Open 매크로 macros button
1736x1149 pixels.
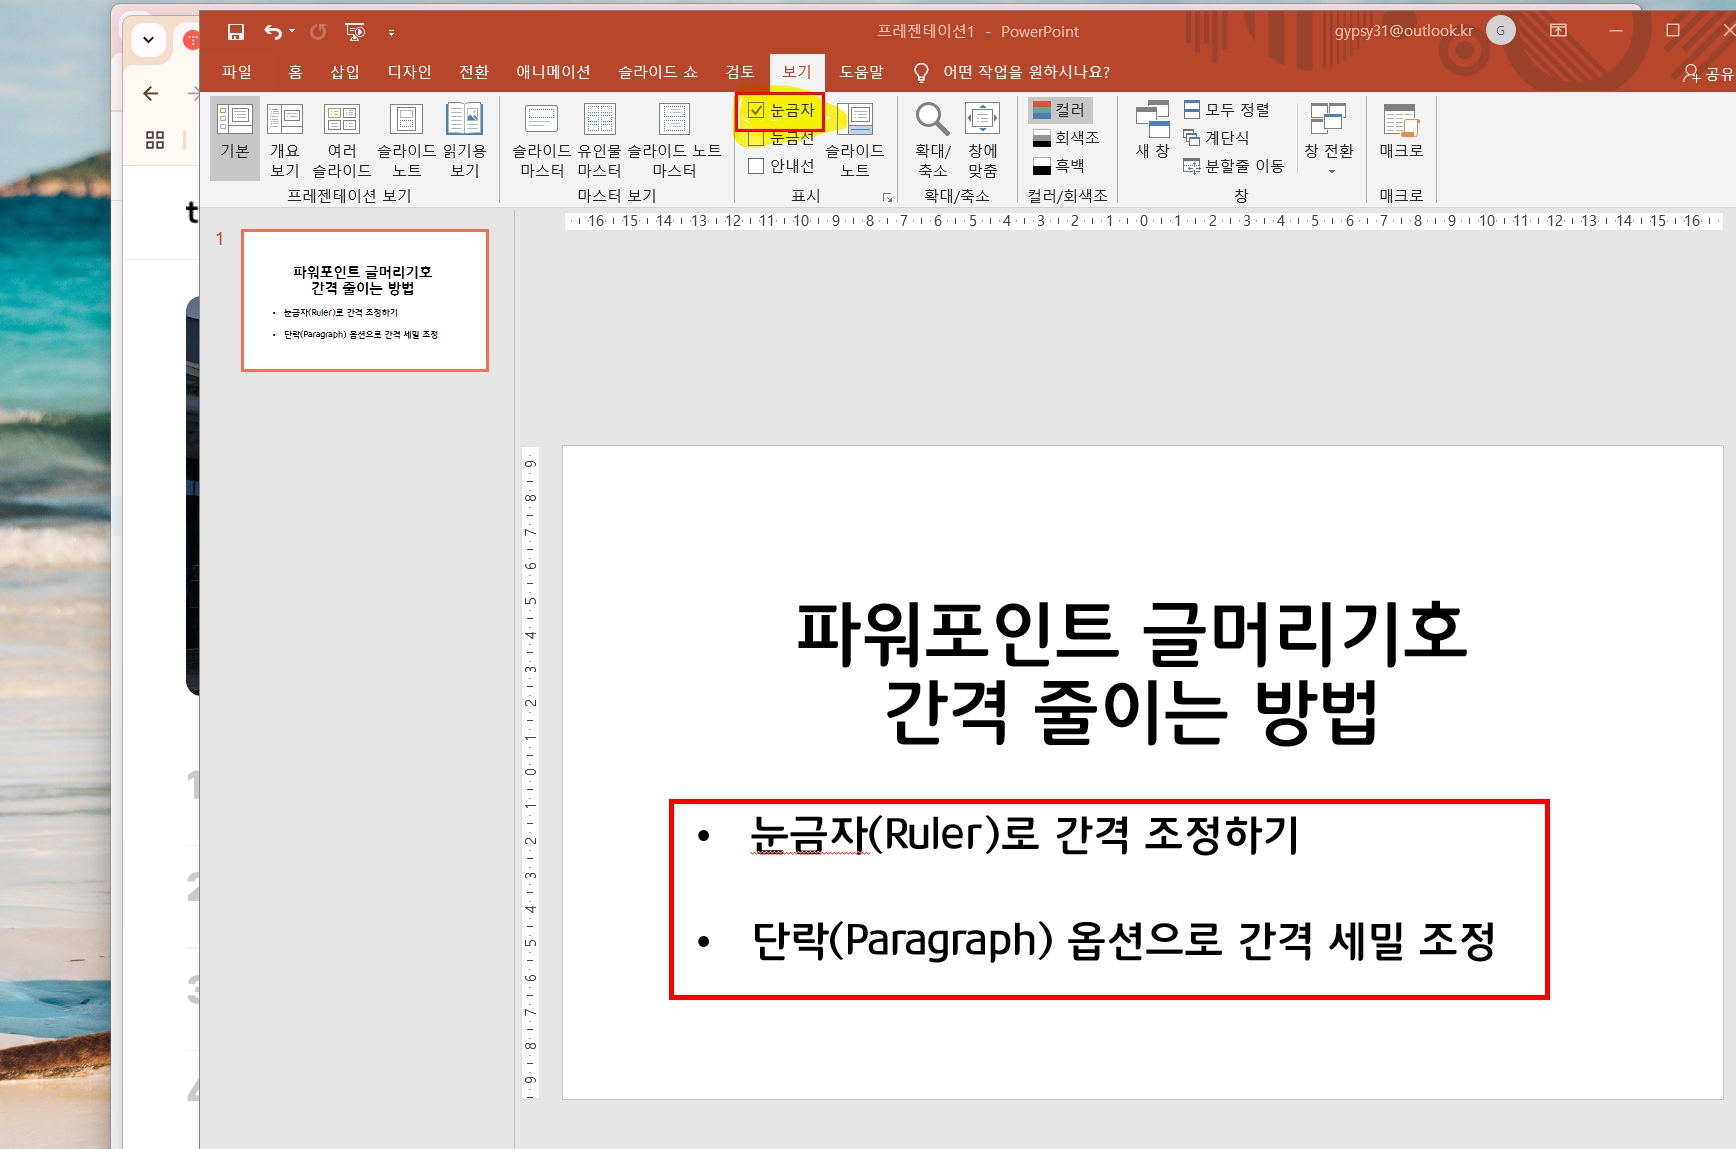click(x=1401, y=132)
